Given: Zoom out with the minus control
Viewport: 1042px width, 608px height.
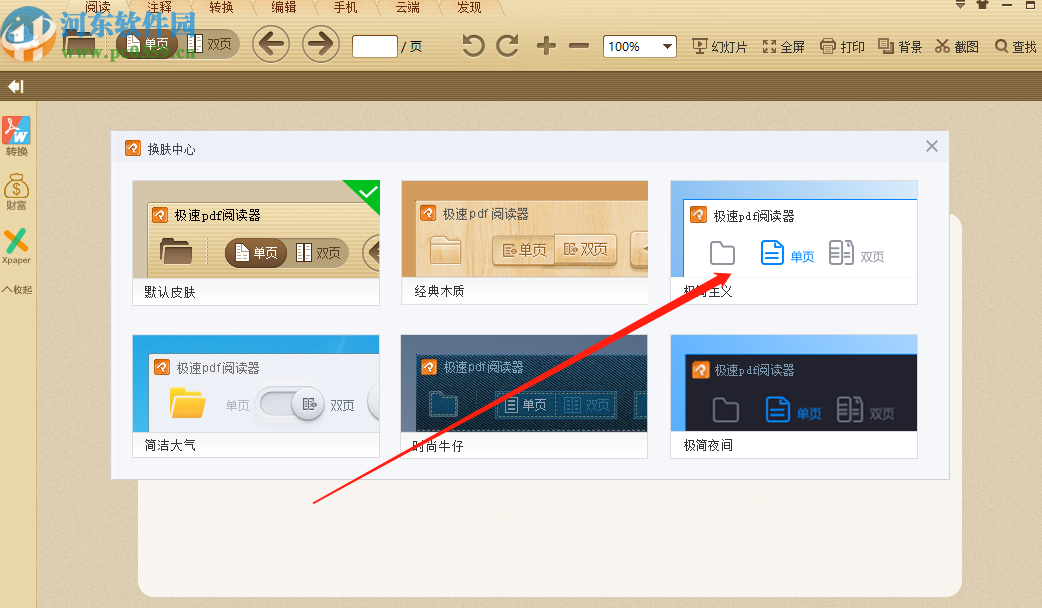Looking at the screenshot, I should click(x=578, y=46).
